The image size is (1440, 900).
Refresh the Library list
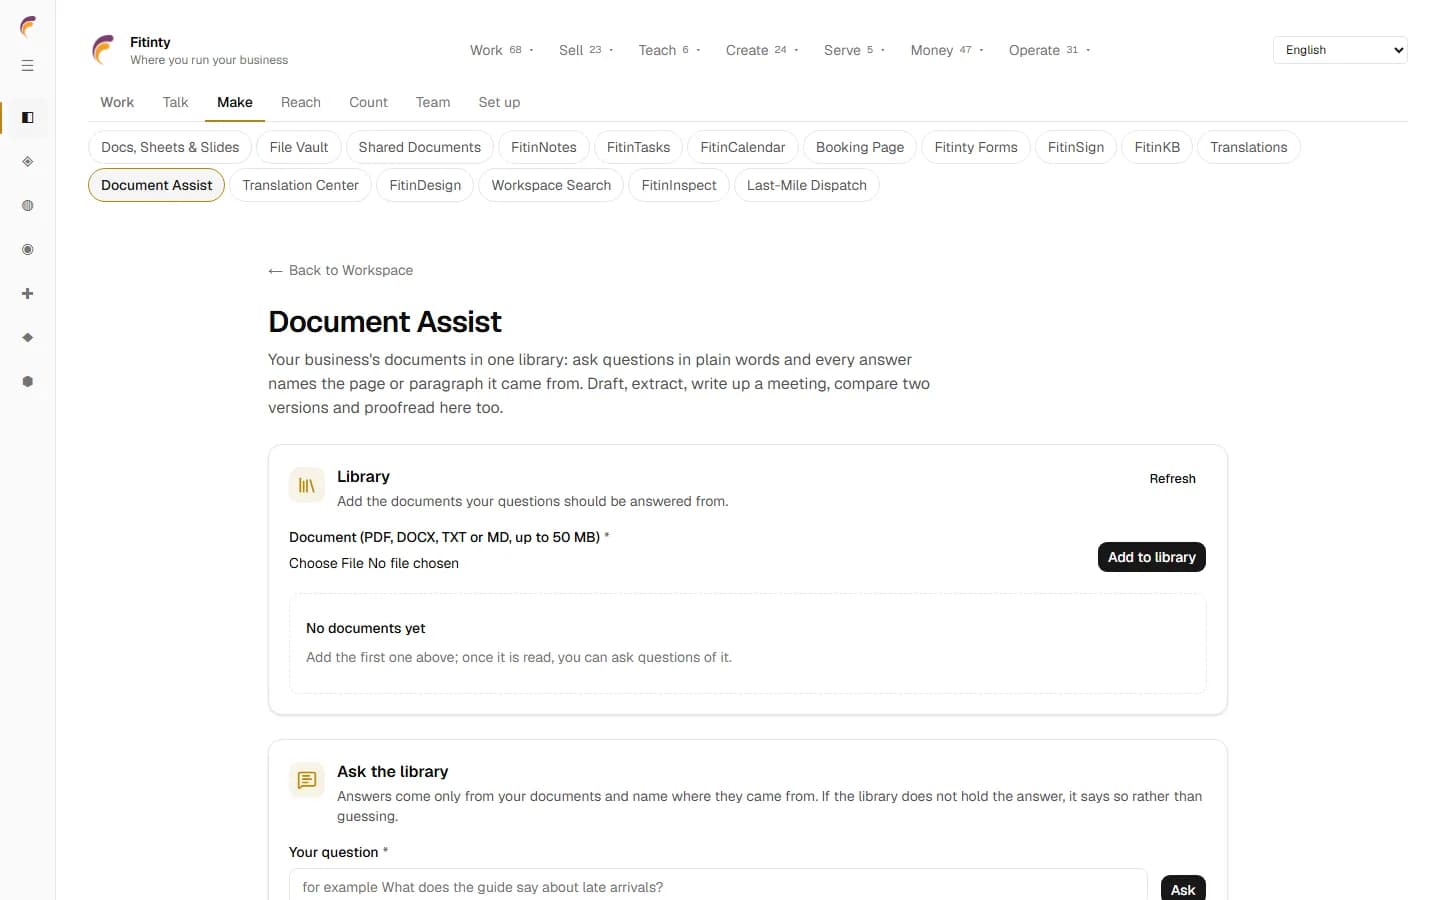[1172, 479]
